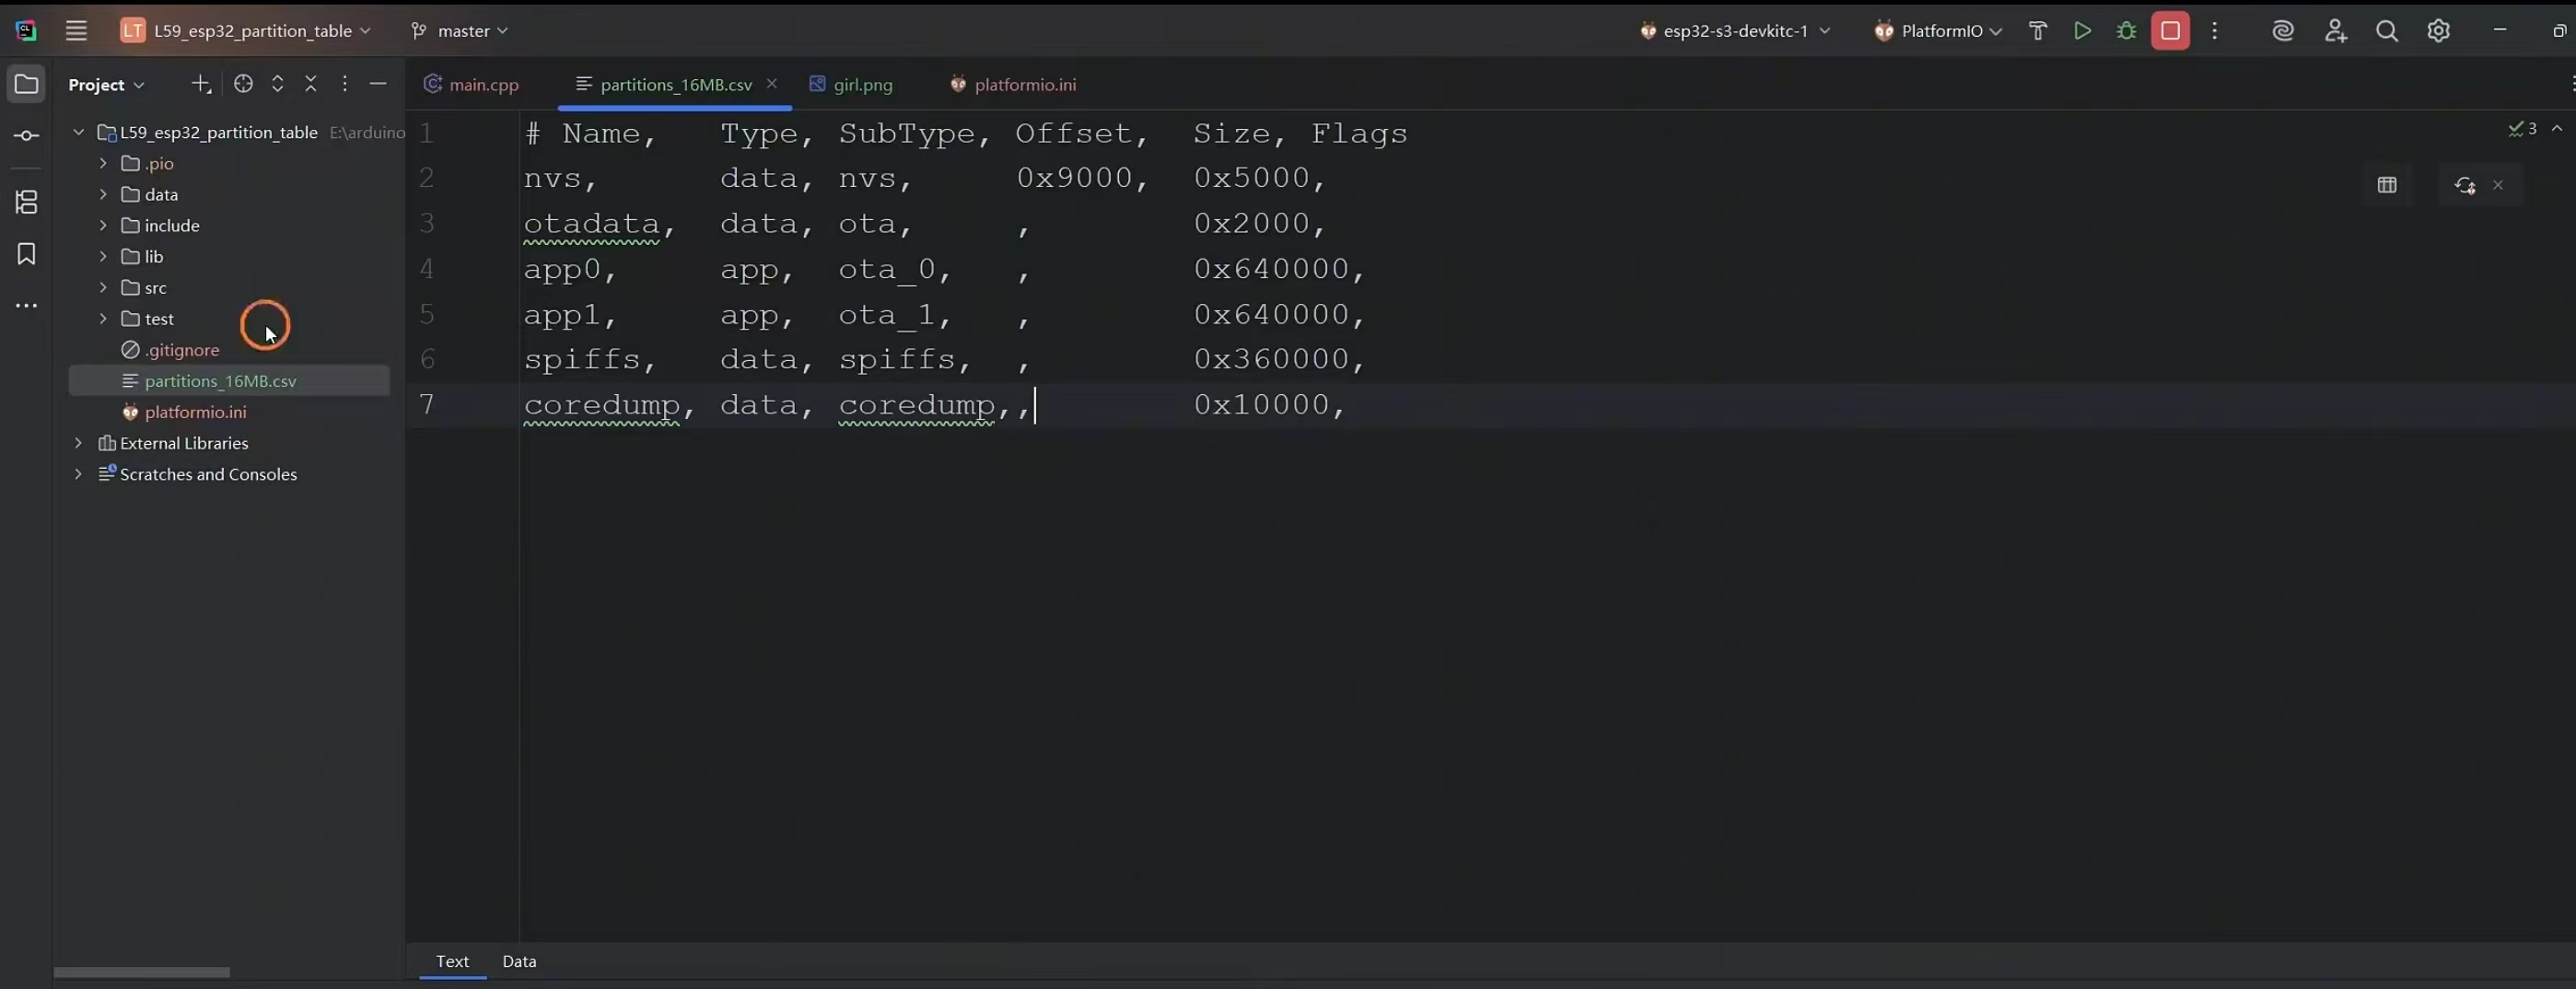Open the Bookmarks tool window
Image resolution: width=2576 pixels, height=989 pixels.
[x=27, y=254]
